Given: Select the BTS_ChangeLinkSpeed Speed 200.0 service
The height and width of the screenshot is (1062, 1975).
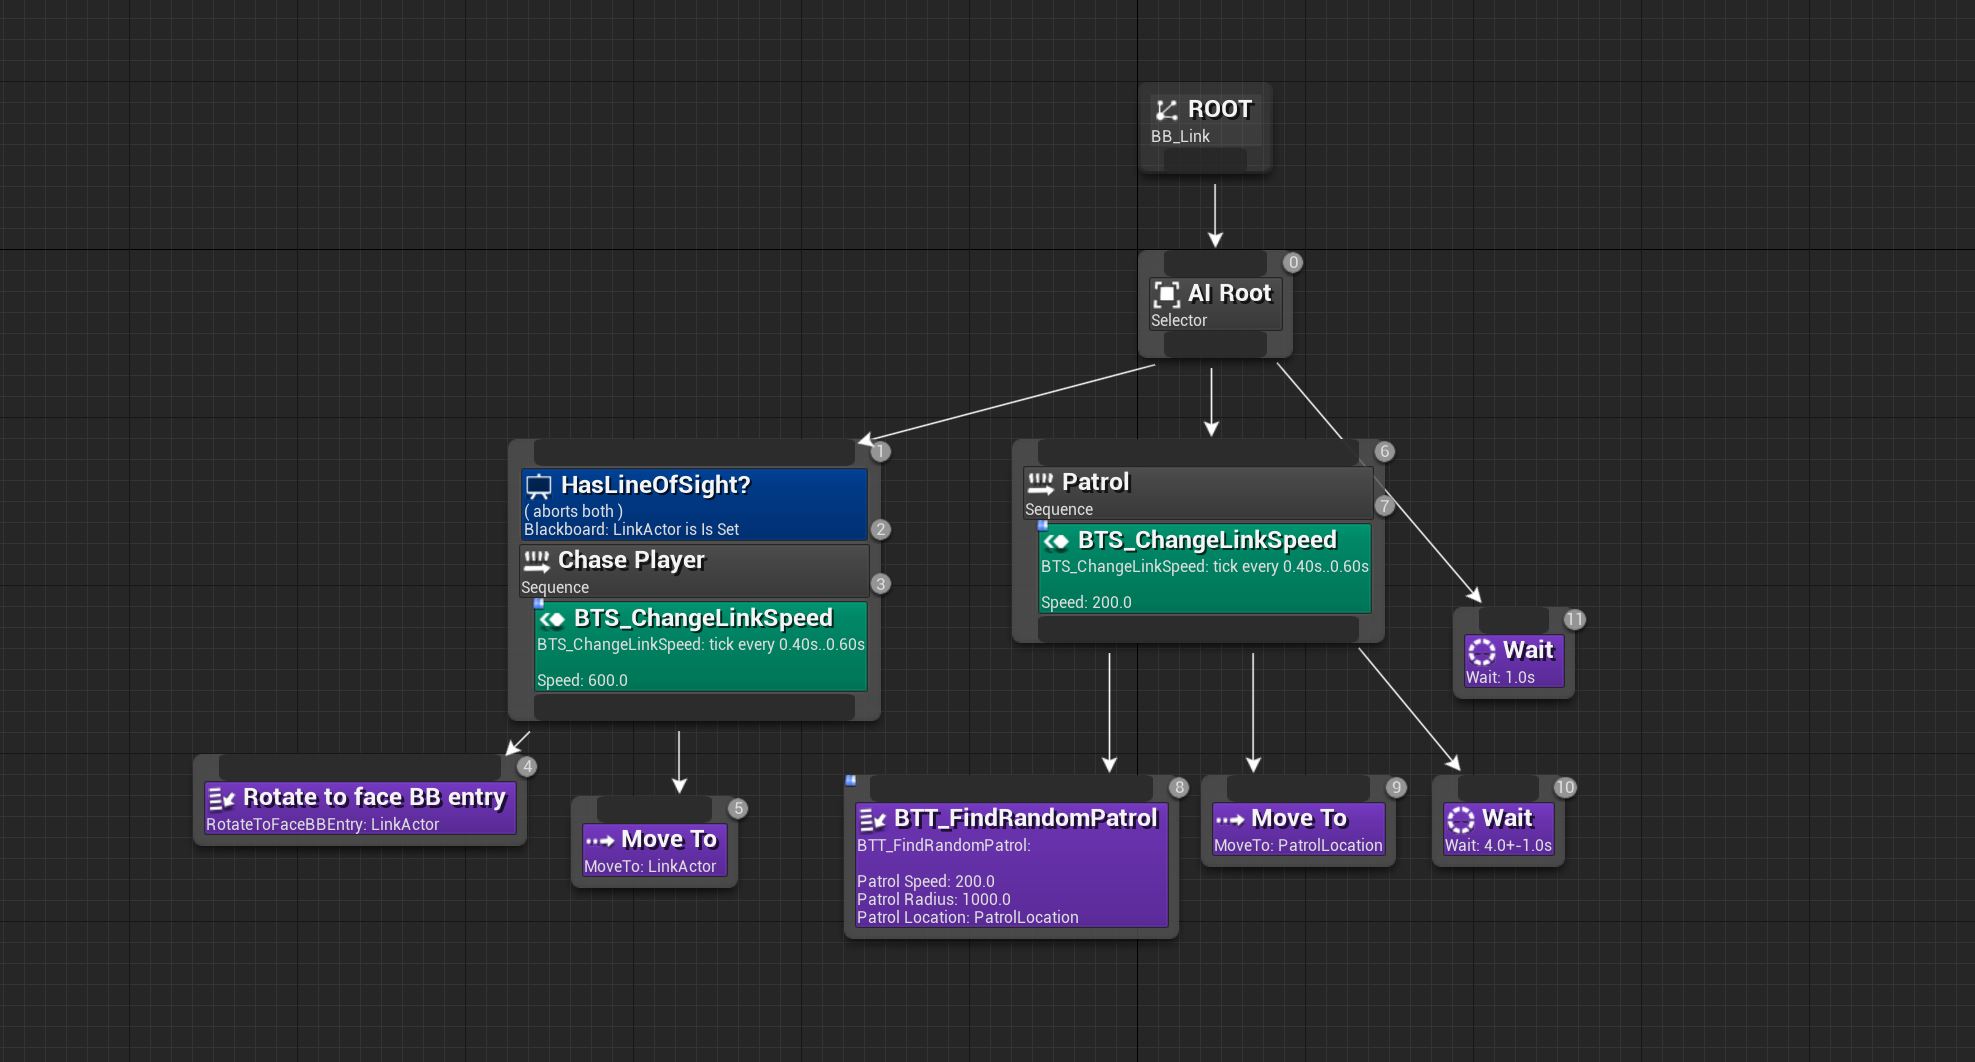Looking at the screenshot, I should point(1205,569).
